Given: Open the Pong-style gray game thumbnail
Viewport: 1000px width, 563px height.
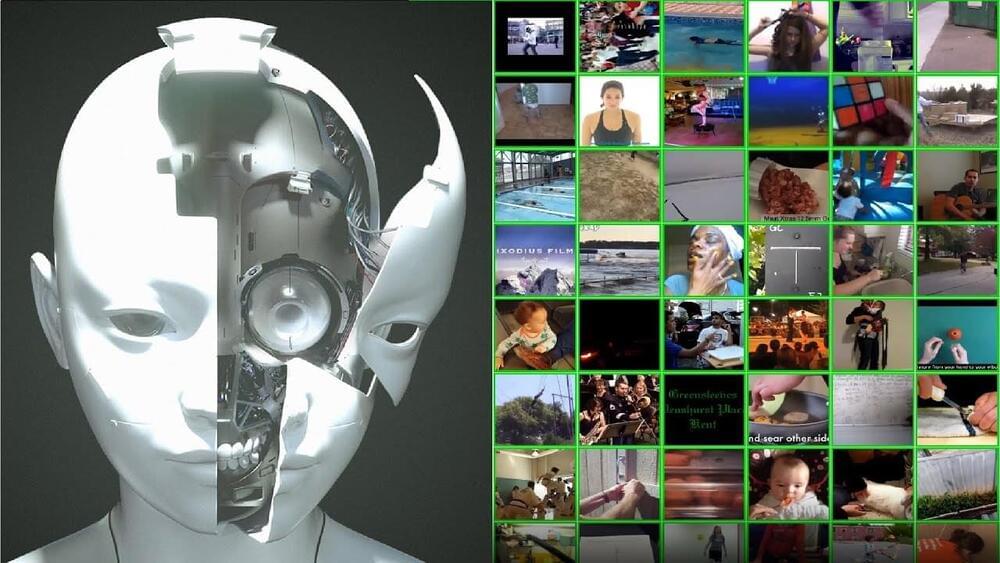Looking at the screenshot, I should [788, 259].
